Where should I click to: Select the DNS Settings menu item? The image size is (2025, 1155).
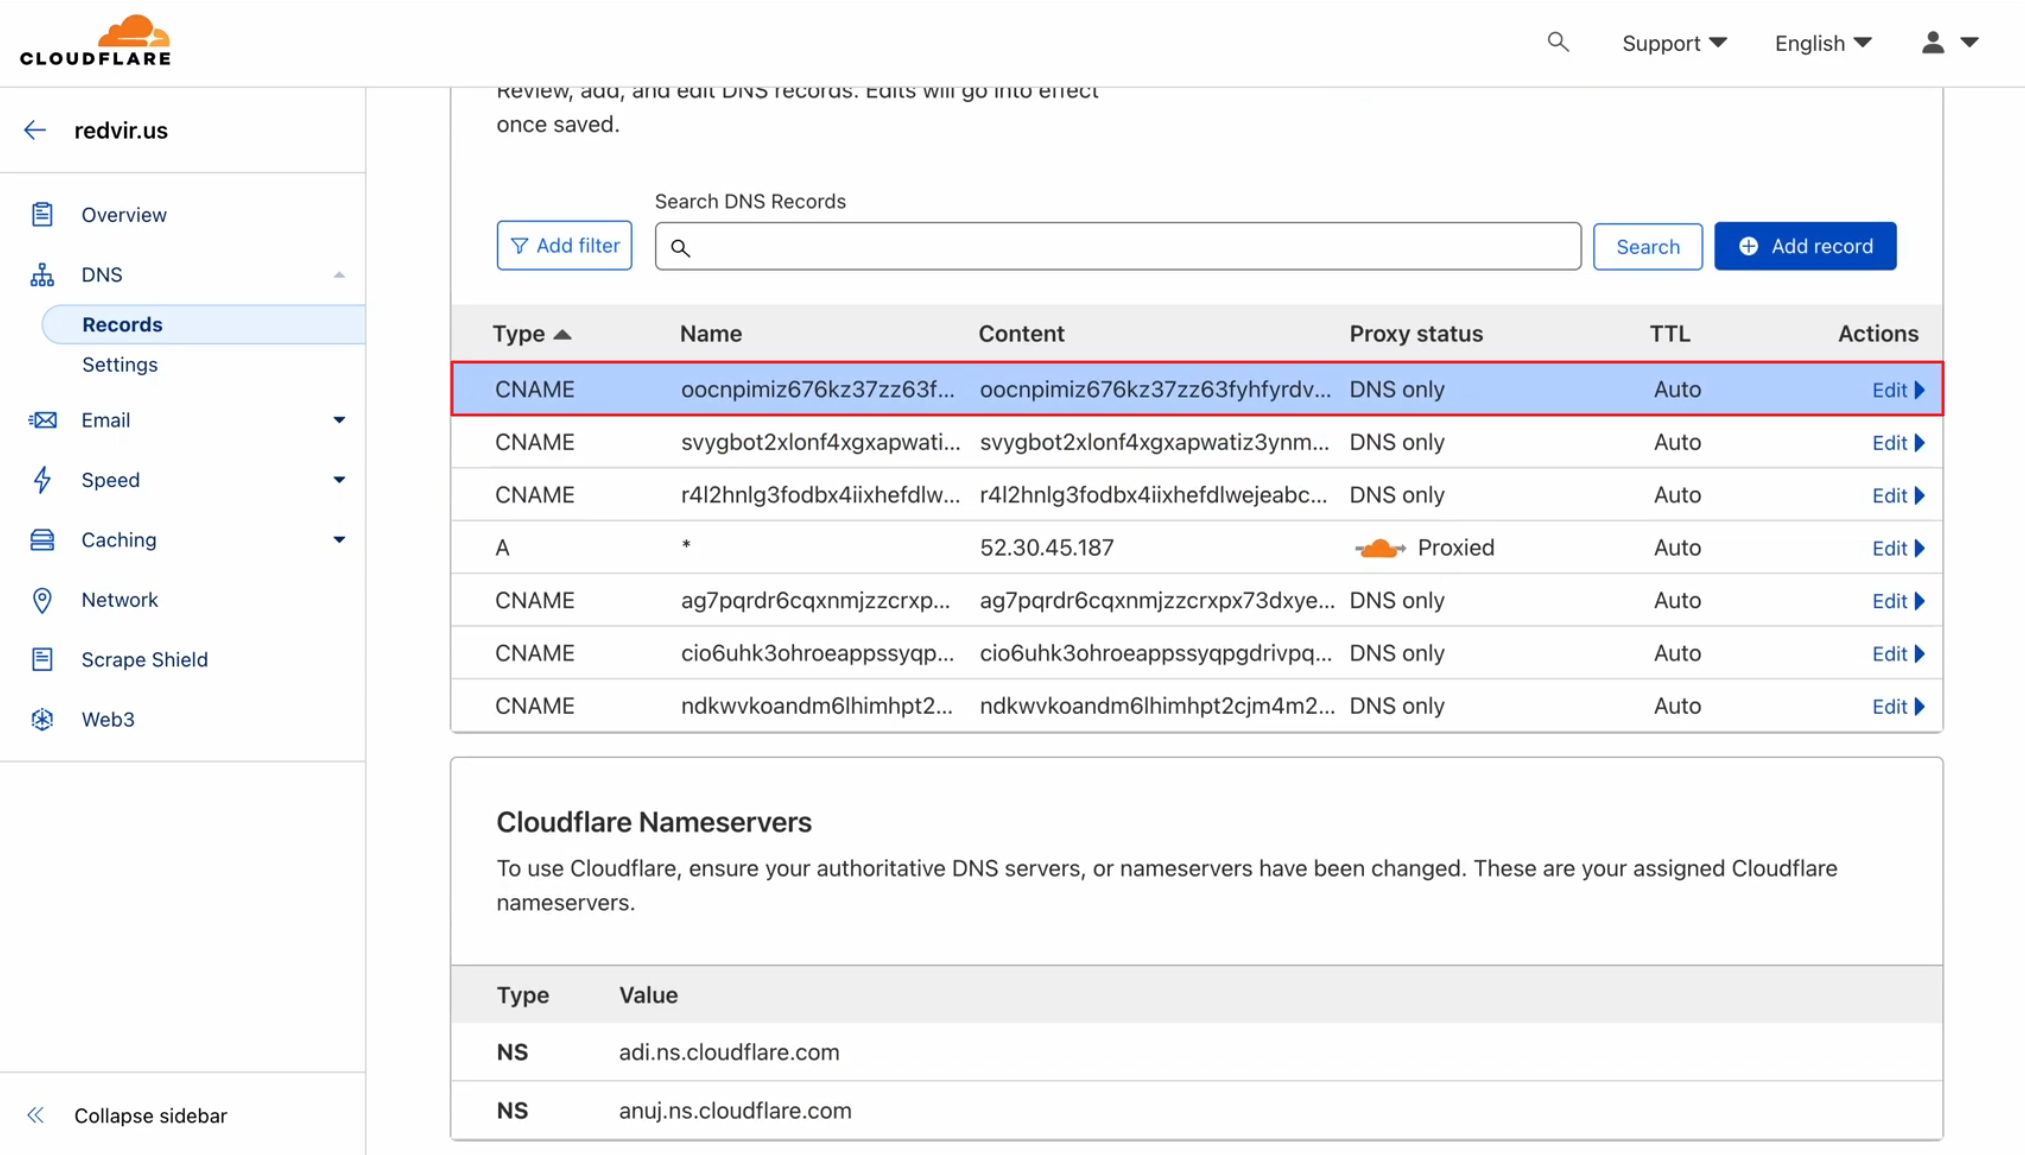pyautogui.click(x=118, y=363)
